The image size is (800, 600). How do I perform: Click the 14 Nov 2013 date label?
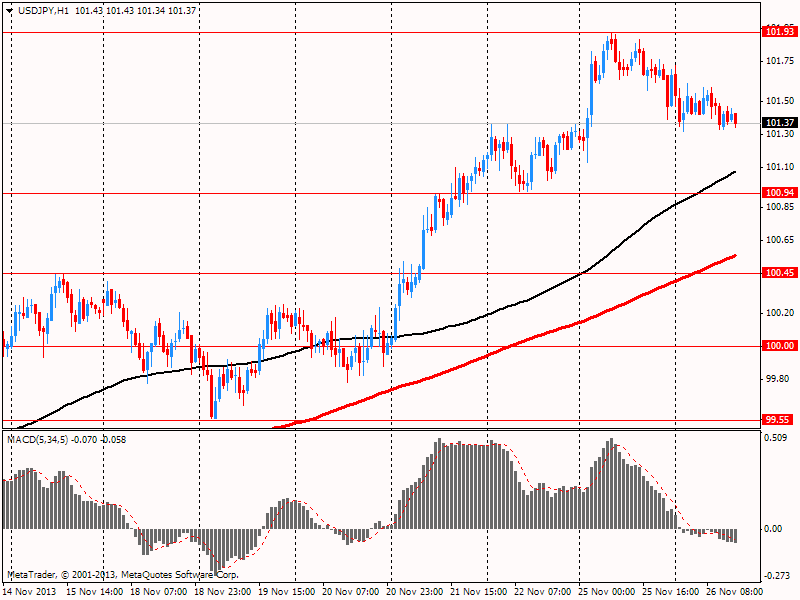pyautogui.click(x=30, y=592)
